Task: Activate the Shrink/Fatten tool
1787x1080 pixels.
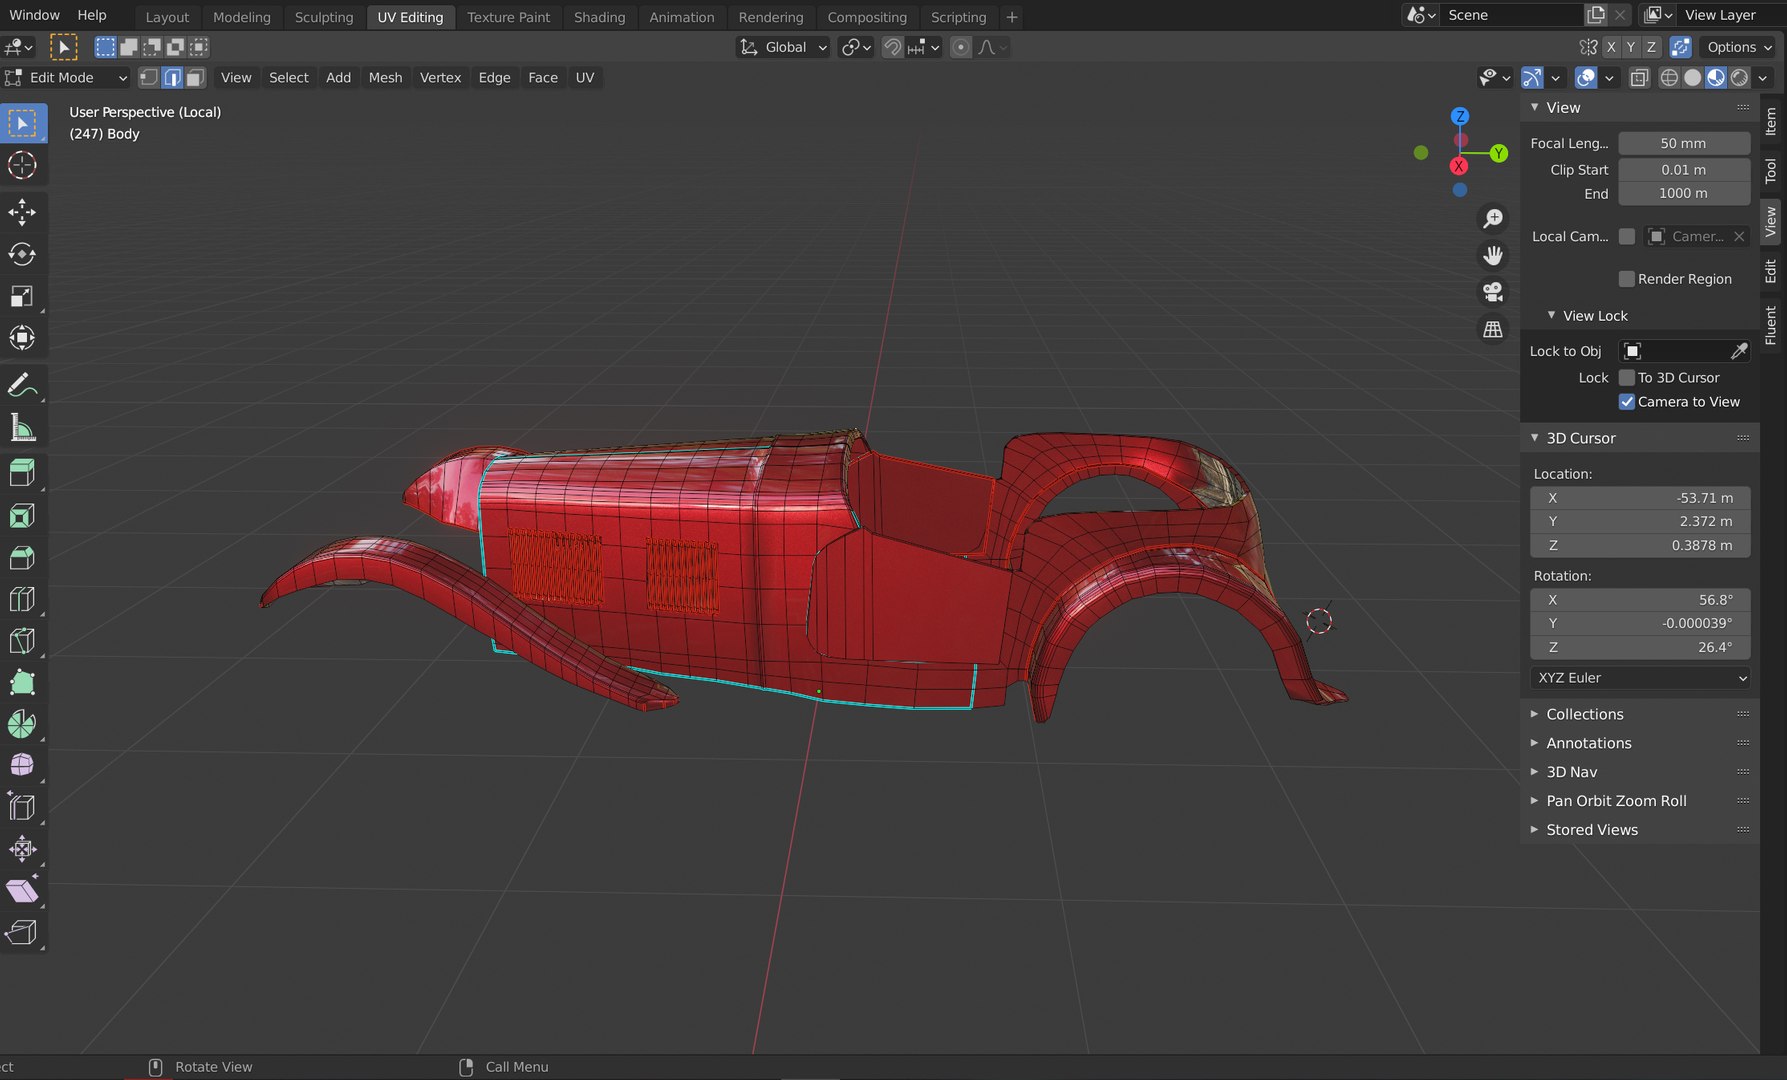Action: (x=22, y=849)
